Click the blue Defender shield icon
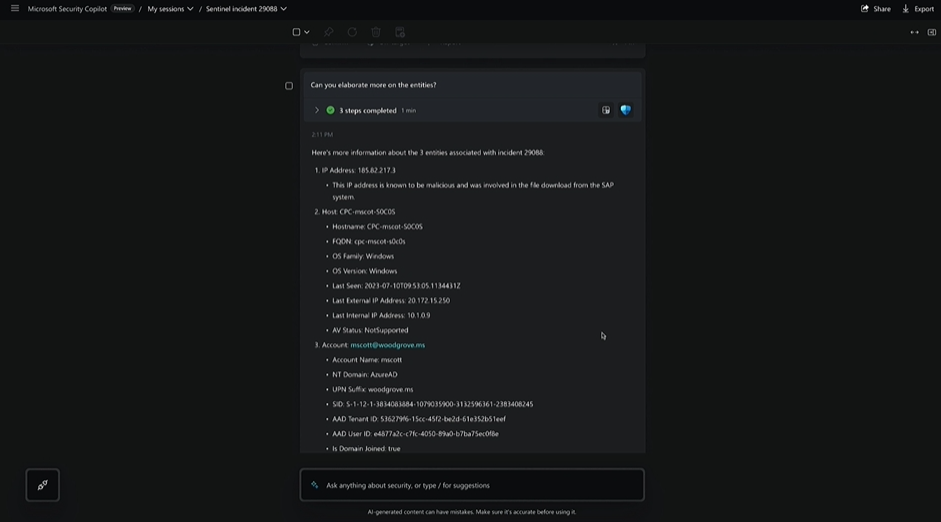Viewport: 941px width, 522px height. pyautogui.click(x=626, y=110)
